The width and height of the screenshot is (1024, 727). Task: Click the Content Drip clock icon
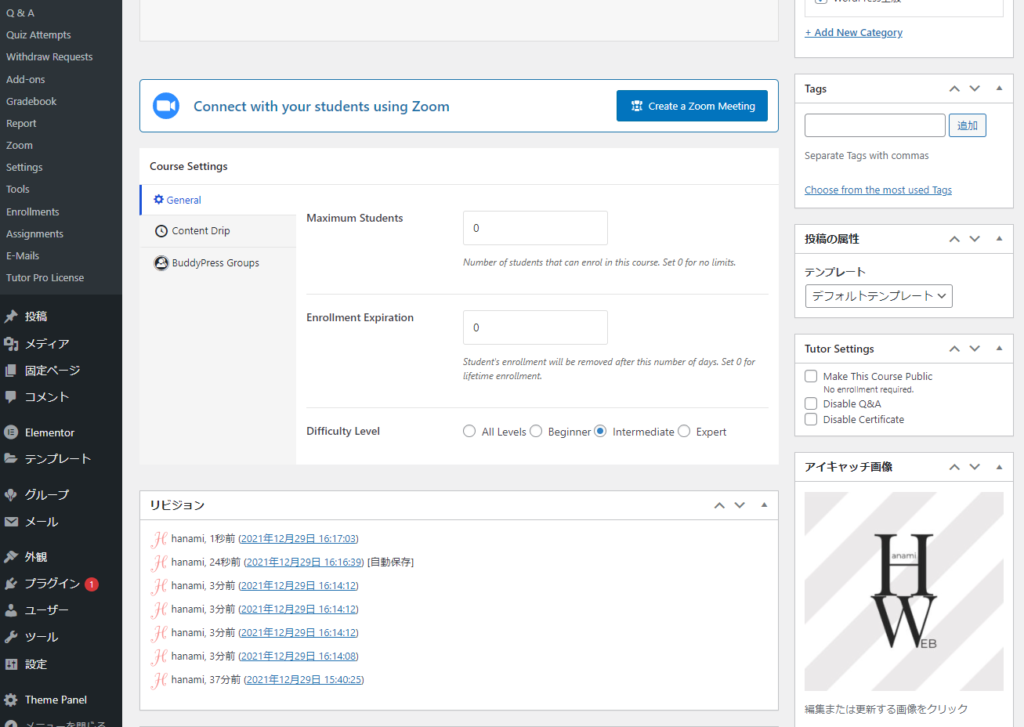(161, 231)
